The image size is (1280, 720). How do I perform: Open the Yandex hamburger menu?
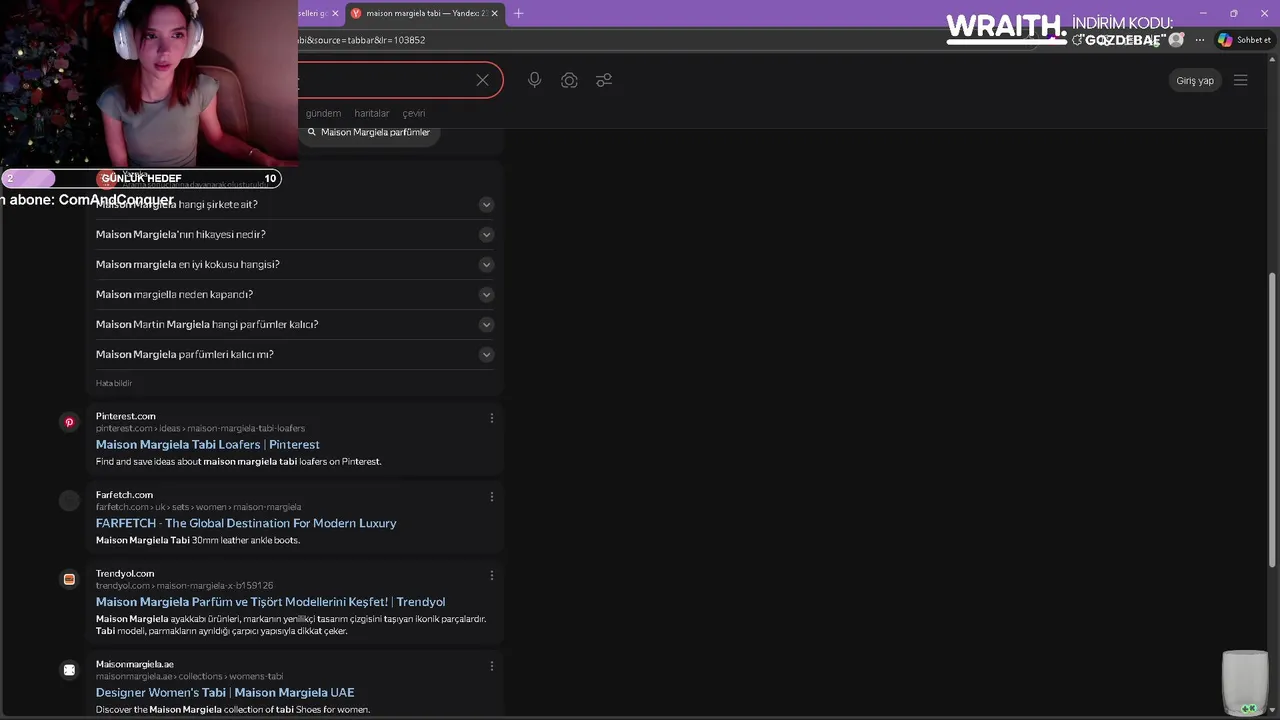(x=1241, y=80)
